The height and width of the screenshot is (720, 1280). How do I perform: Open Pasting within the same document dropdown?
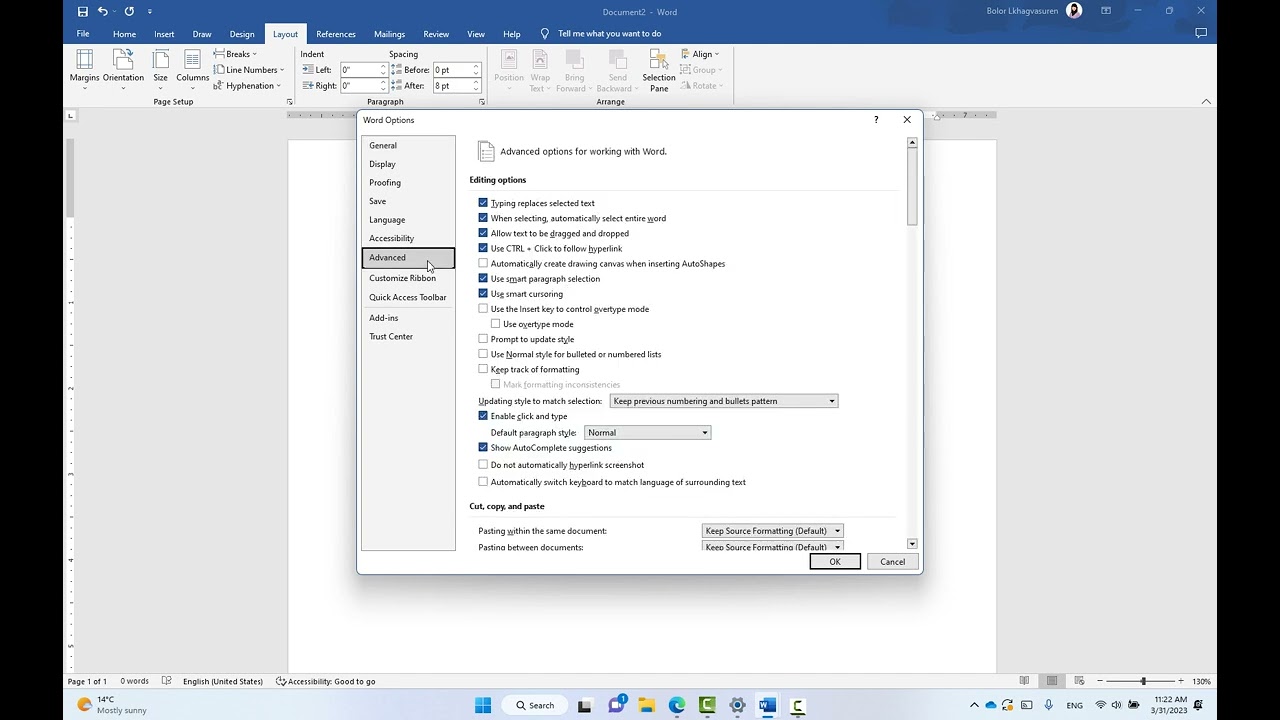coord(773,531)
